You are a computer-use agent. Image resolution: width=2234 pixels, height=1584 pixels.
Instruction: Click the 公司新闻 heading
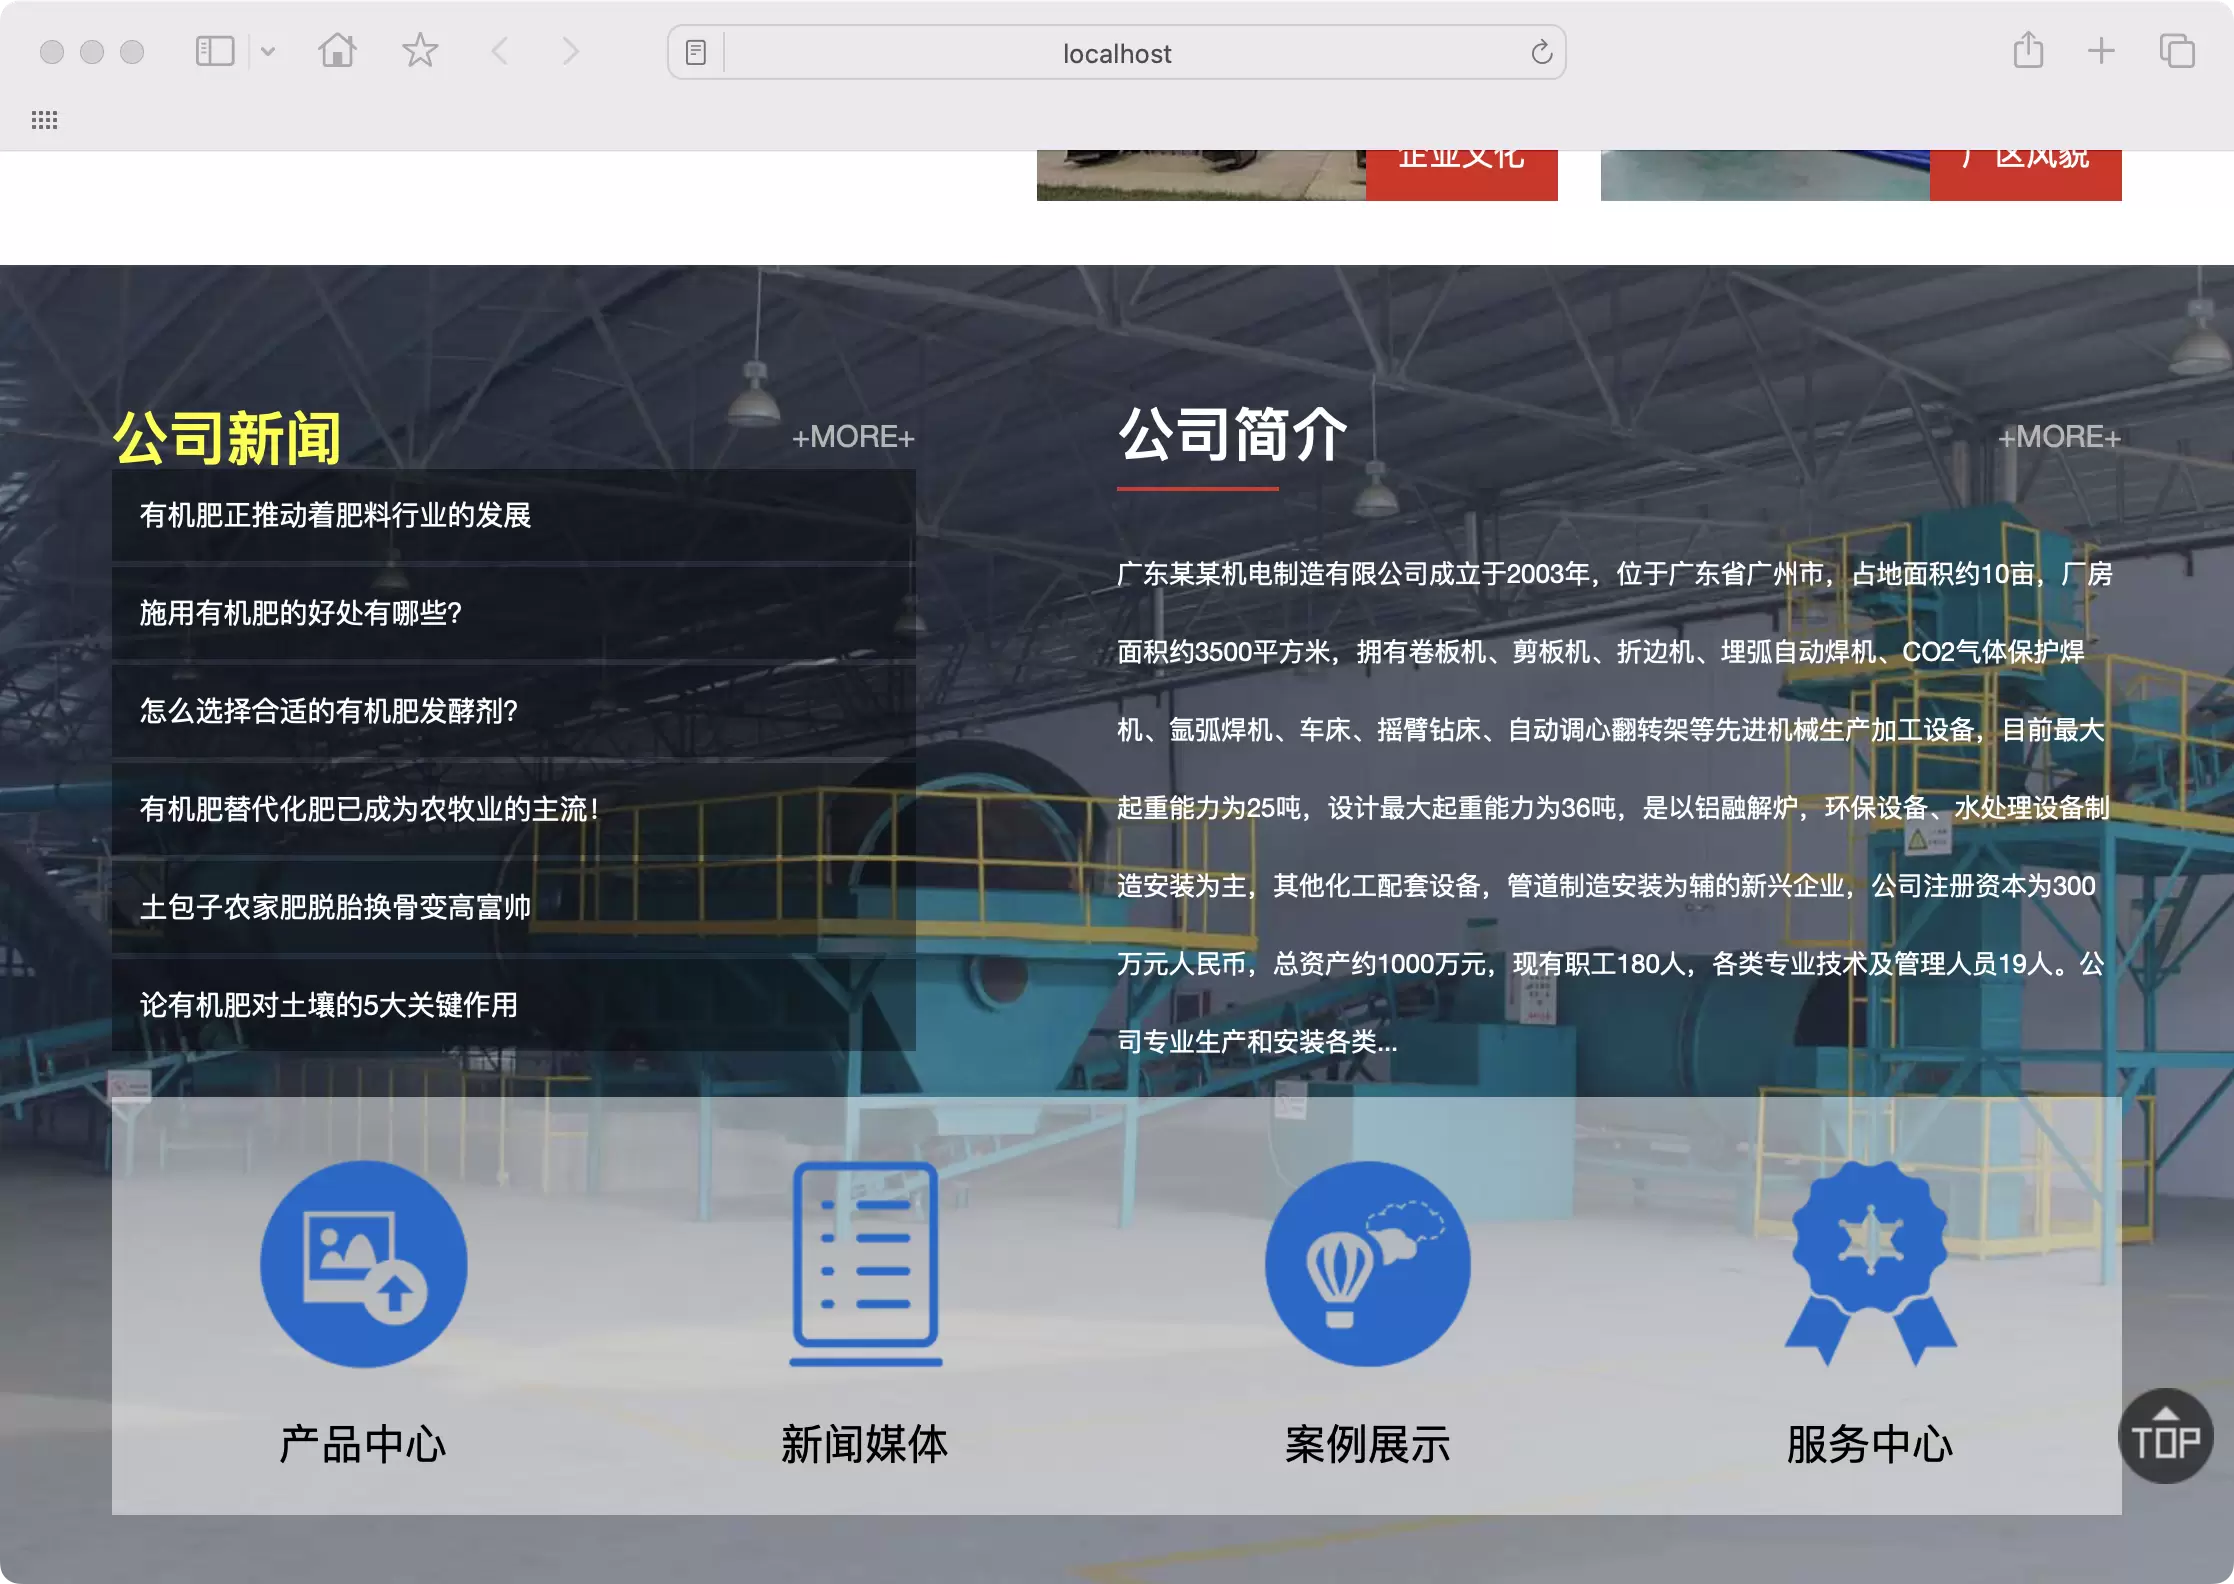click(x=227, y=438)
